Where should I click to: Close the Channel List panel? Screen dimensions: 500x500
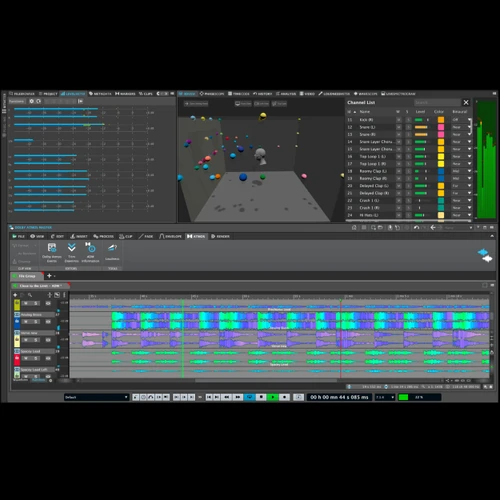[x=466, y=102]
